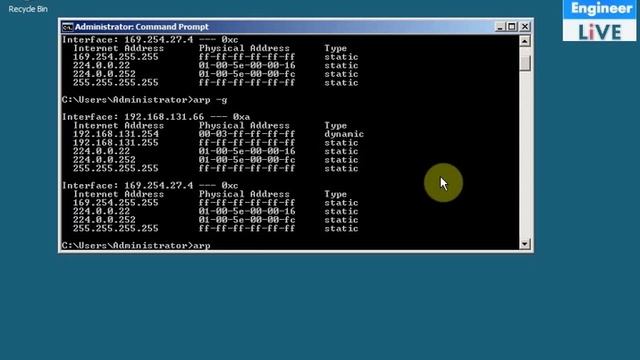Click the last prompt line ending in 'arp'

pyautogui.click(x=136, y=245)
